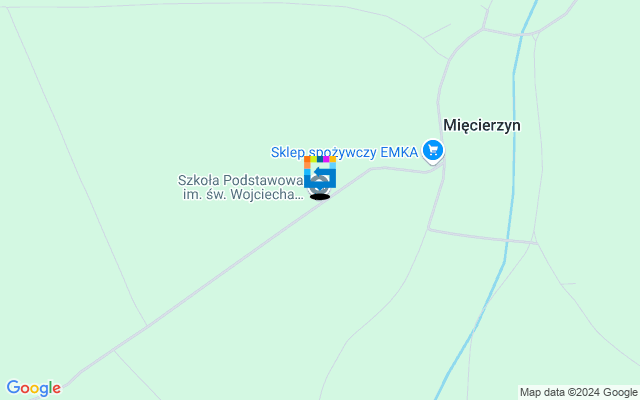The image size is (640, 400).
Task: Click the yellow-green square on the marker's top edge
Action: coord(313,159)
